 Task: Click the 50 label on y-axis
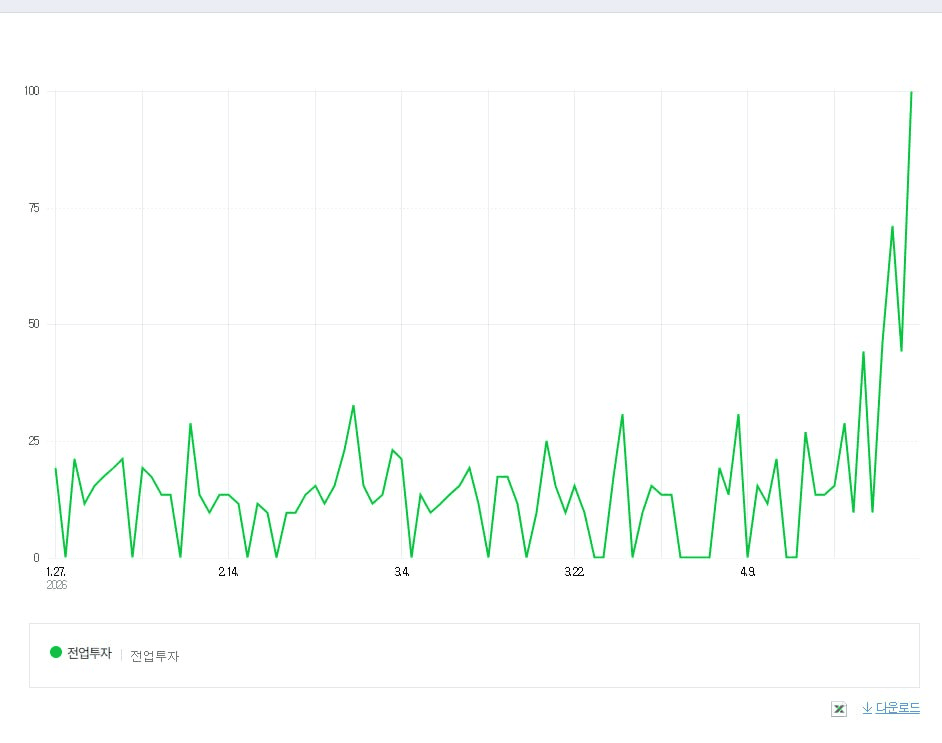tap(34, 324)
